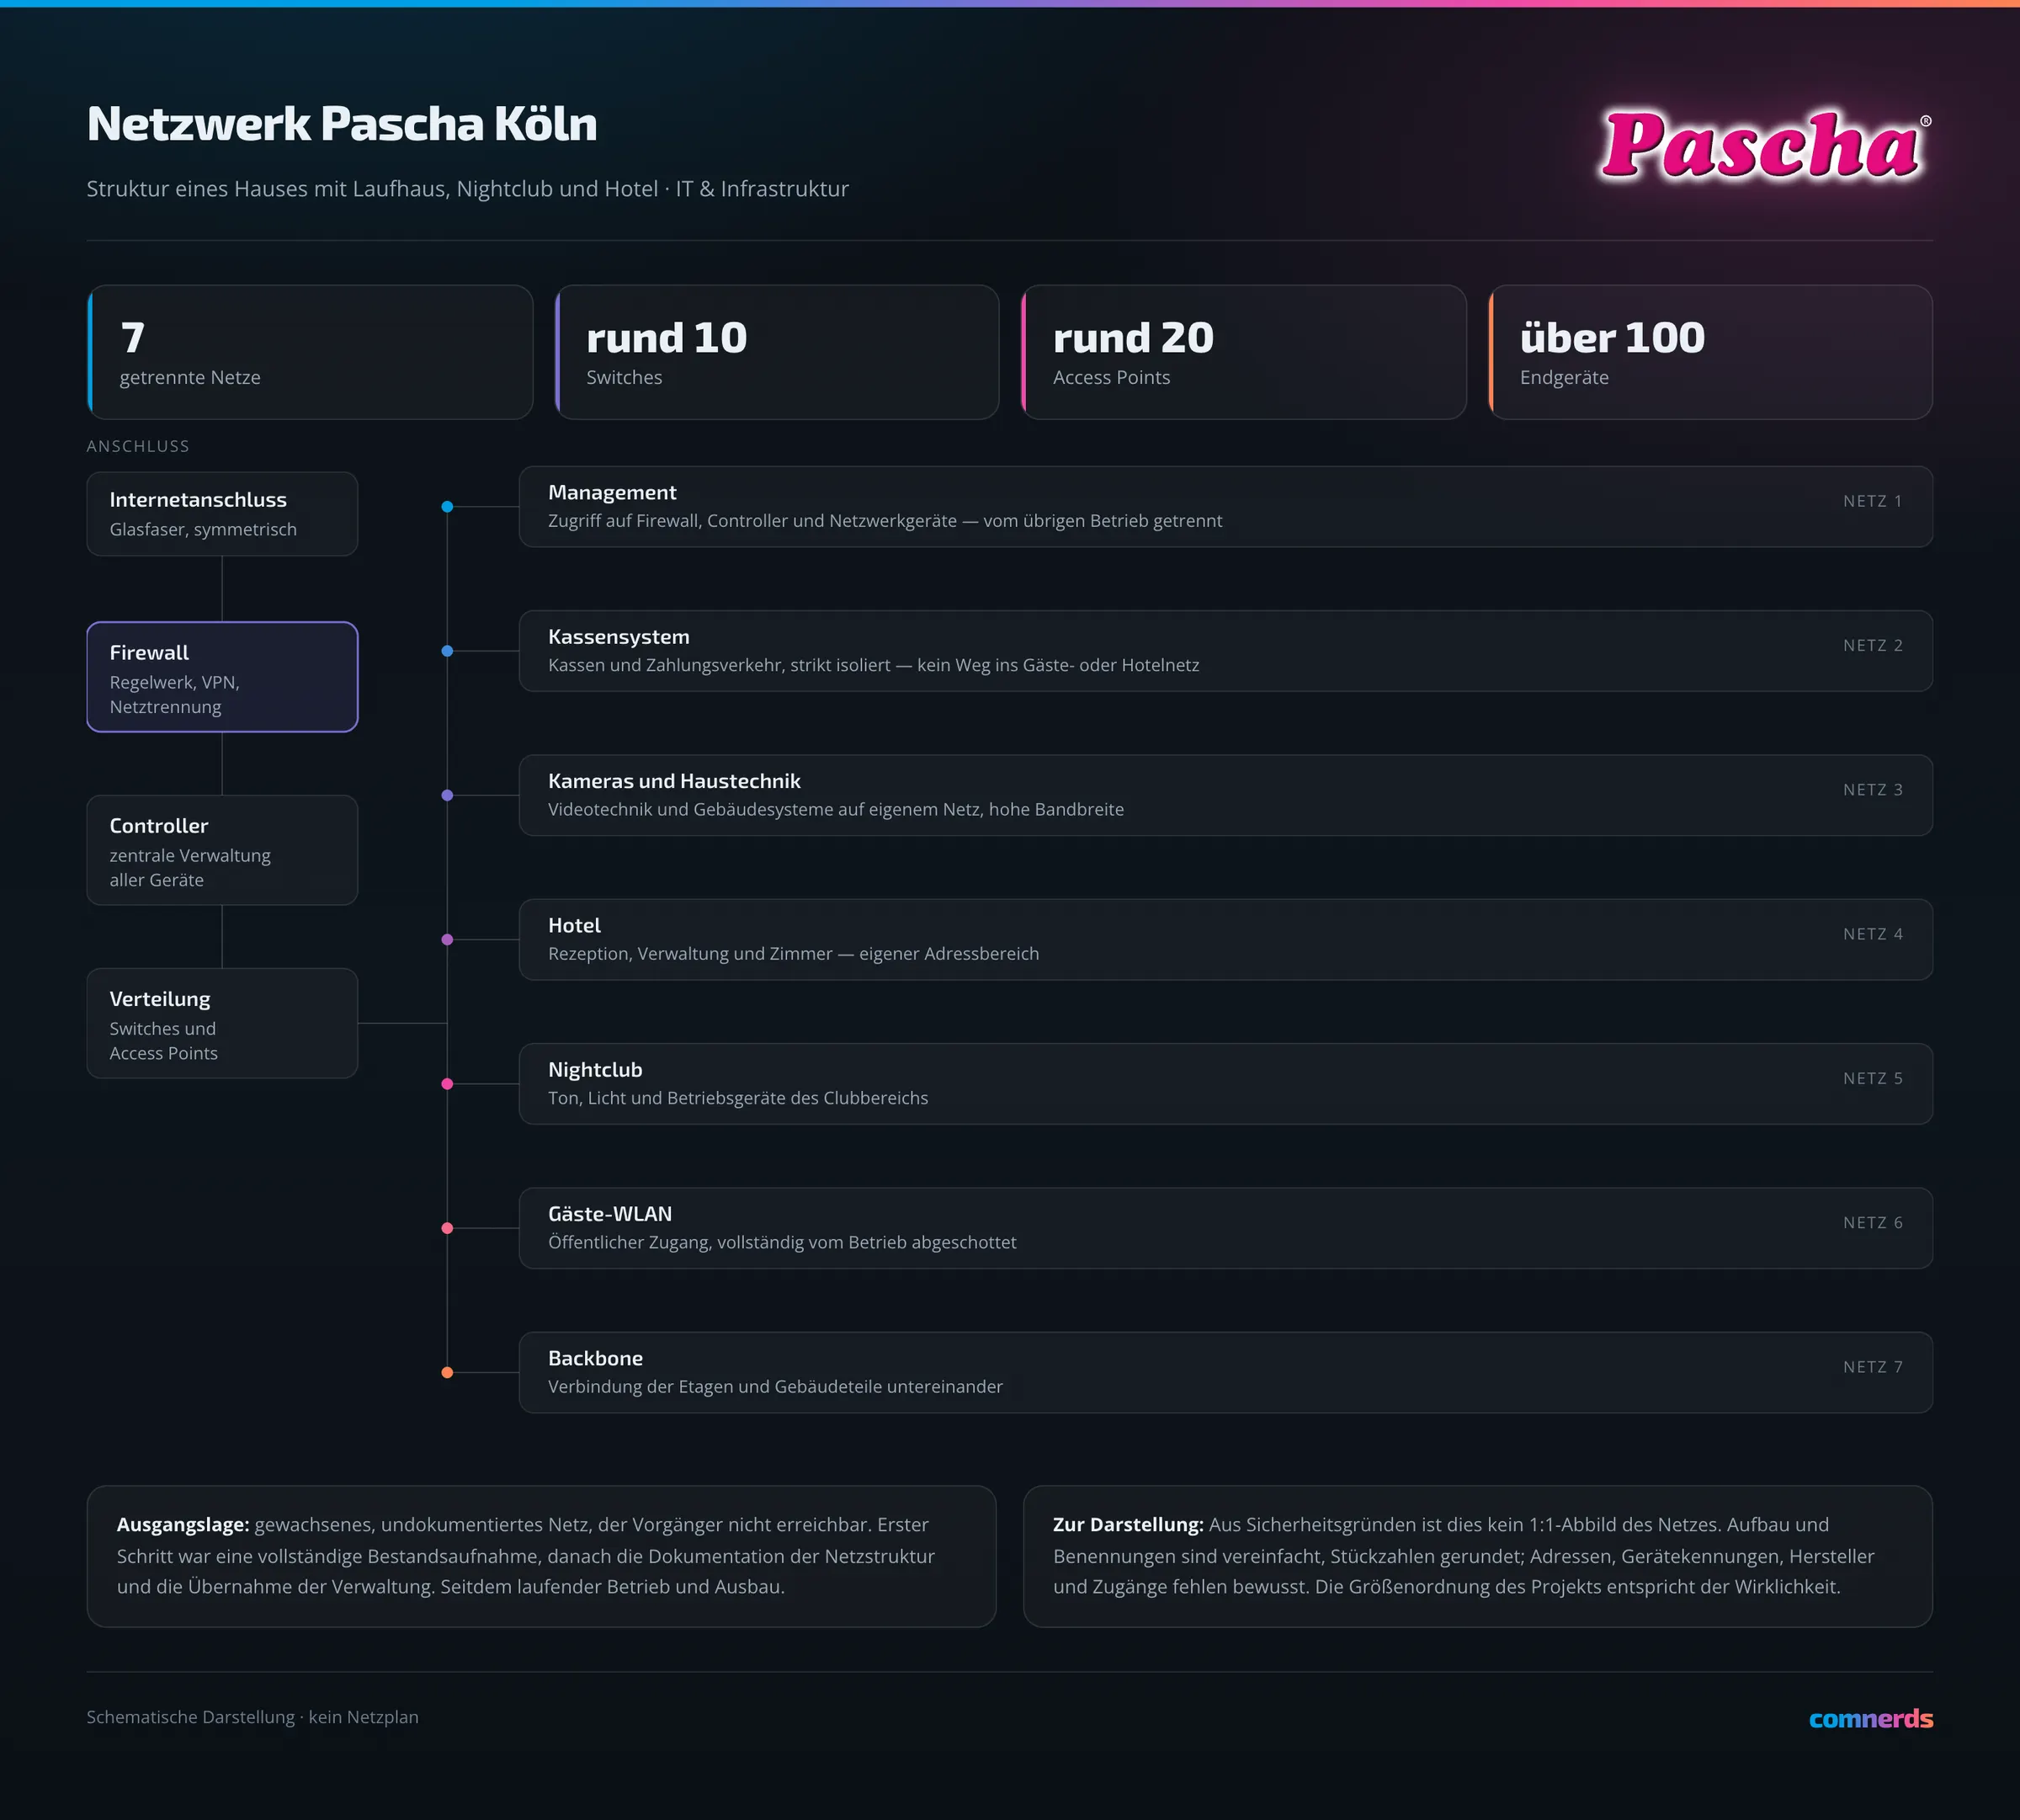Click the "Regelwerk, VPN, Netztrennung" text
Viewport: 2020px width, 1820px height.
click(x=175, y=694)
